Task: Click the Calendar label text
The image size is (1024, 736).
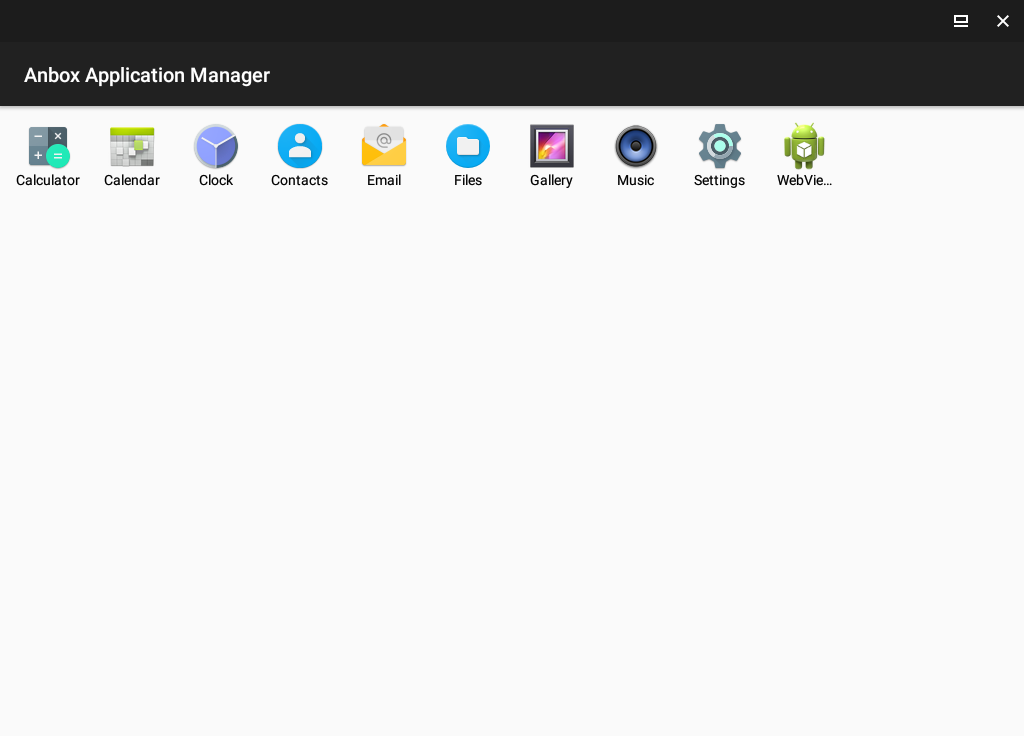Action: 132,180
